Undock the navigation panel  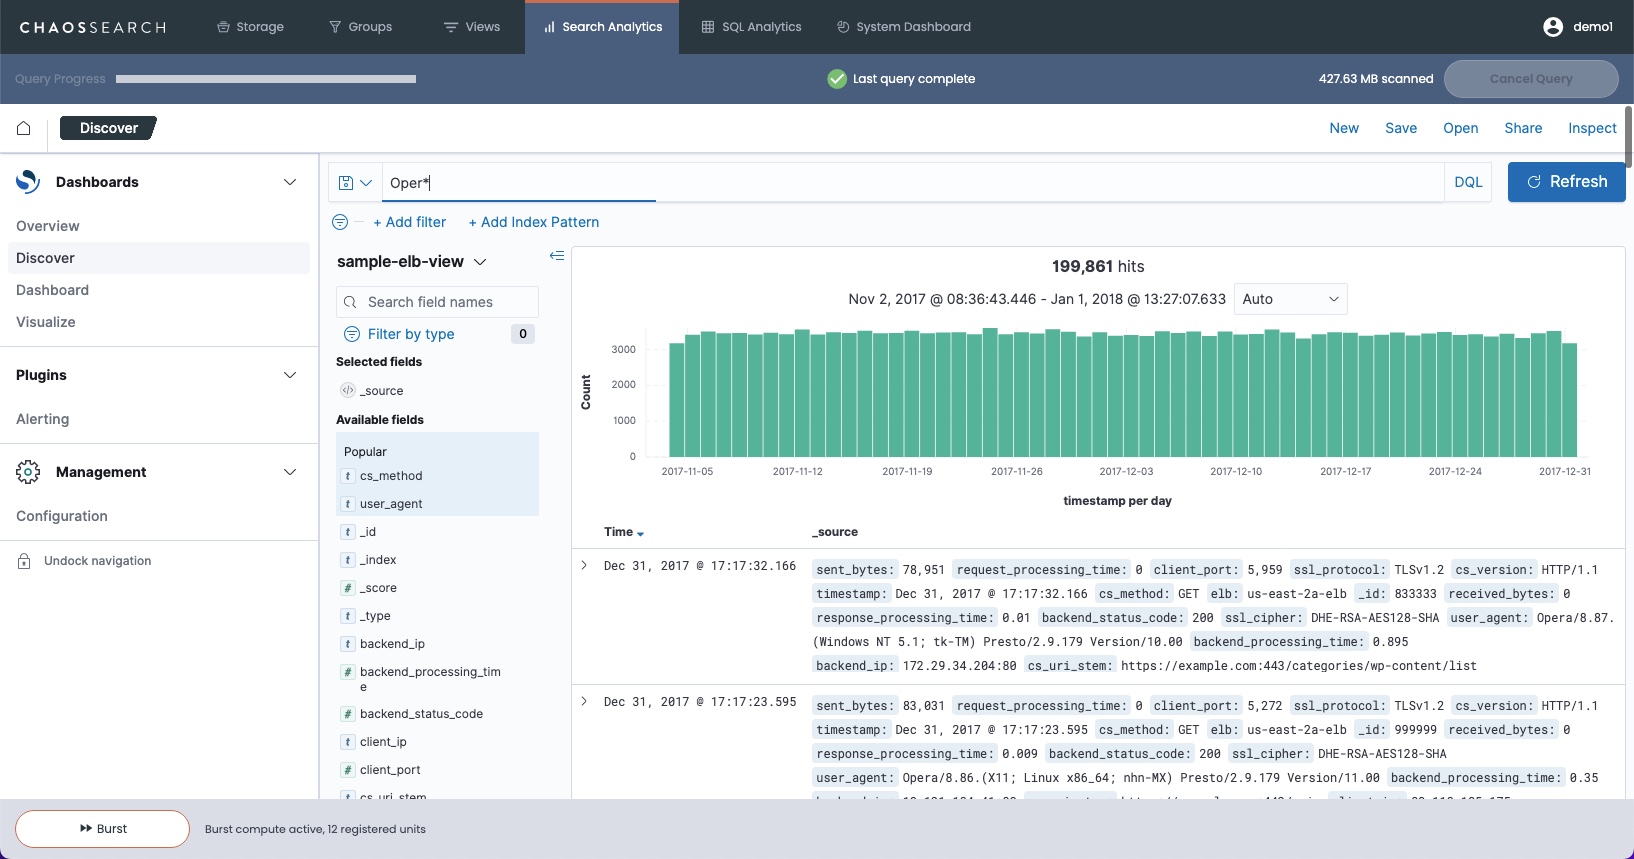pyautogui.click(x=97, y=561)
